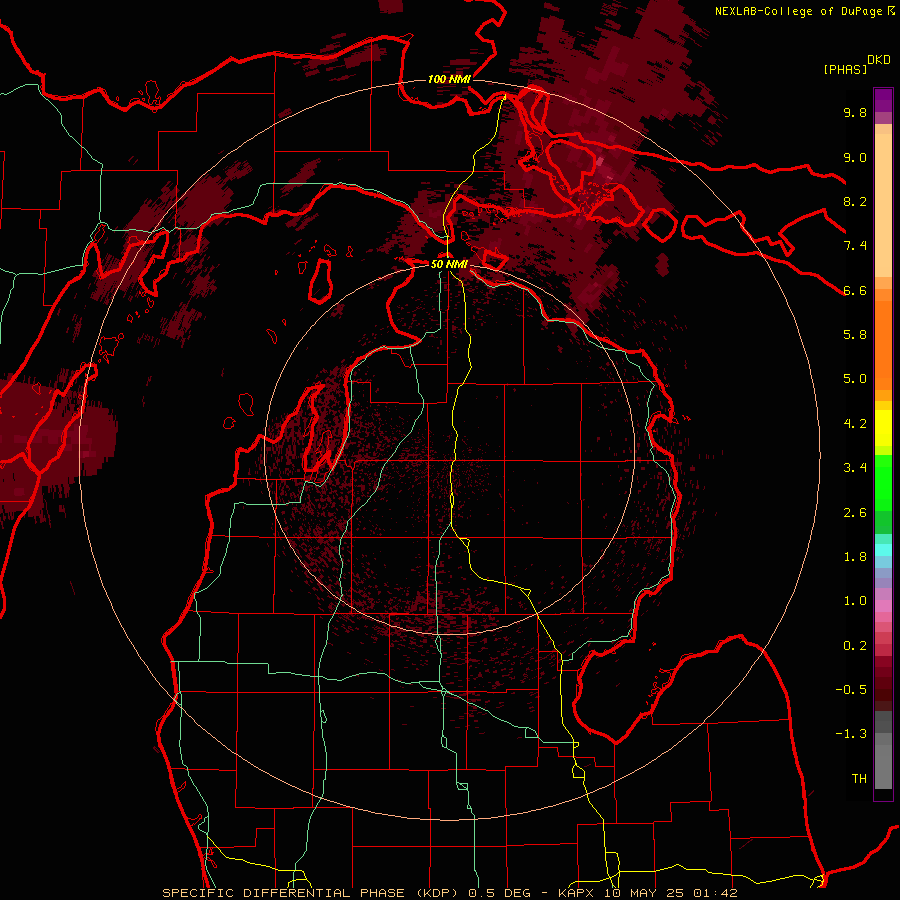Click the 5.0 value on the color scale
Screen dimensions: 900x900
pyautogui.click(x=855, y=379)
